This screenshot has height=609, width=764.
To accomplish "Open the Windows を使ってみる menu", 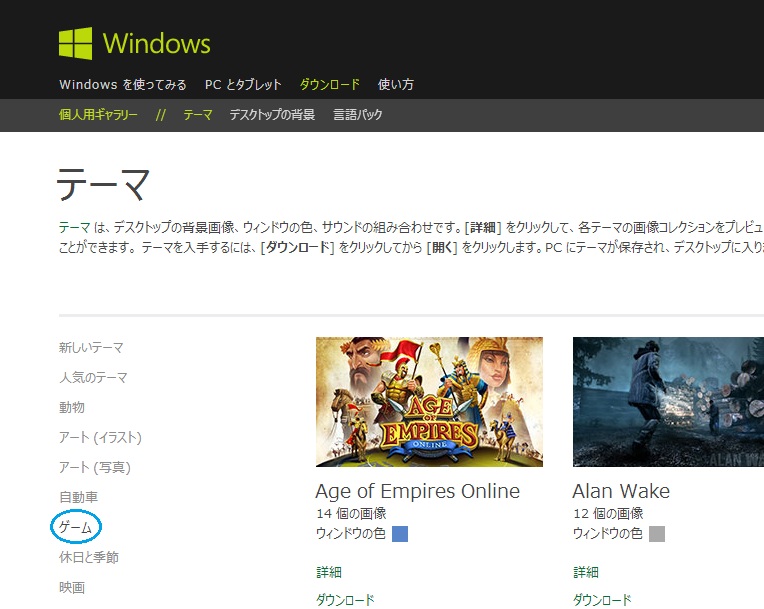I will point(123,85).
